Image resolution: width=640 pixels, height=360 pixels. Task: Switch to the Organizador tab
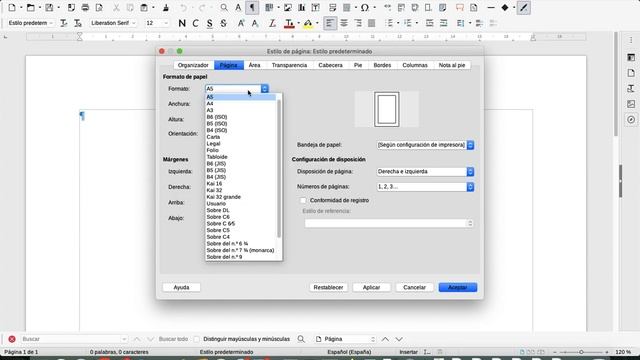pyautogui.click(x=193, y=65)
